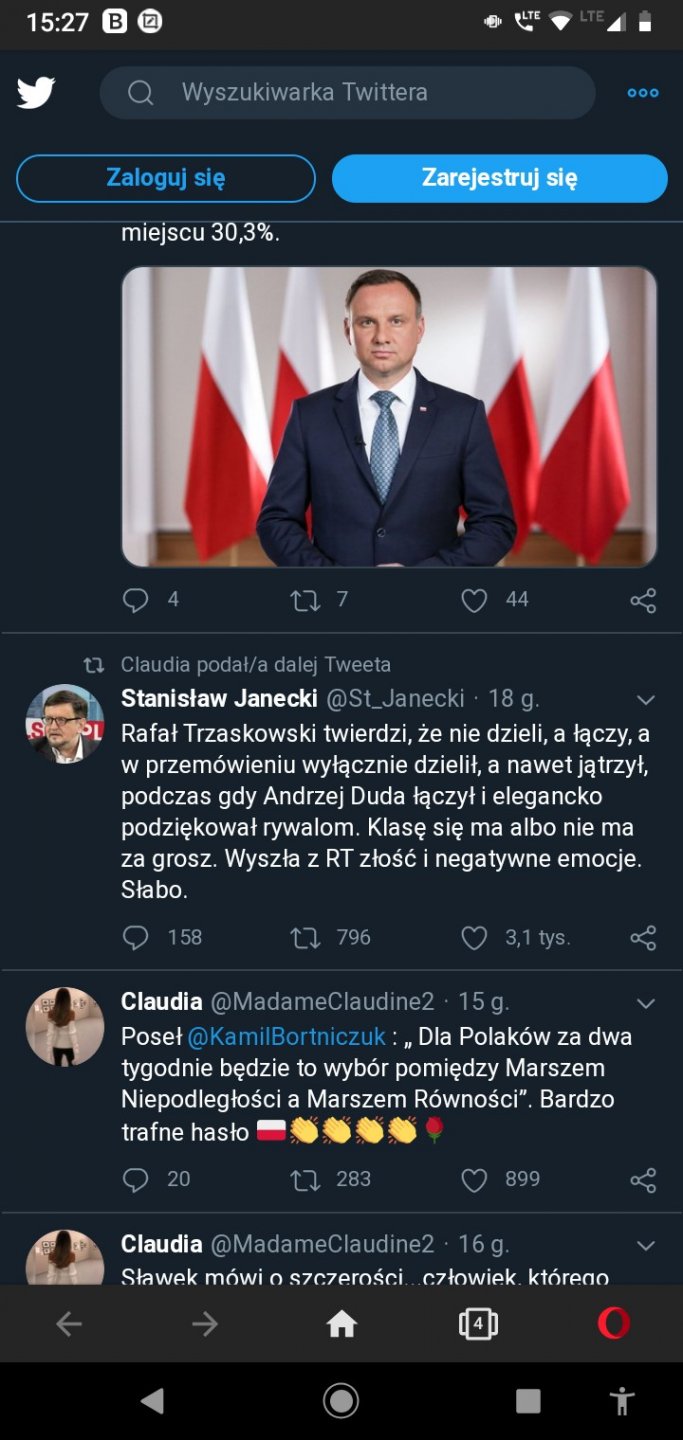Go to the browser home page
The height and width of the screenshot is (1440, 683).
342,1325
